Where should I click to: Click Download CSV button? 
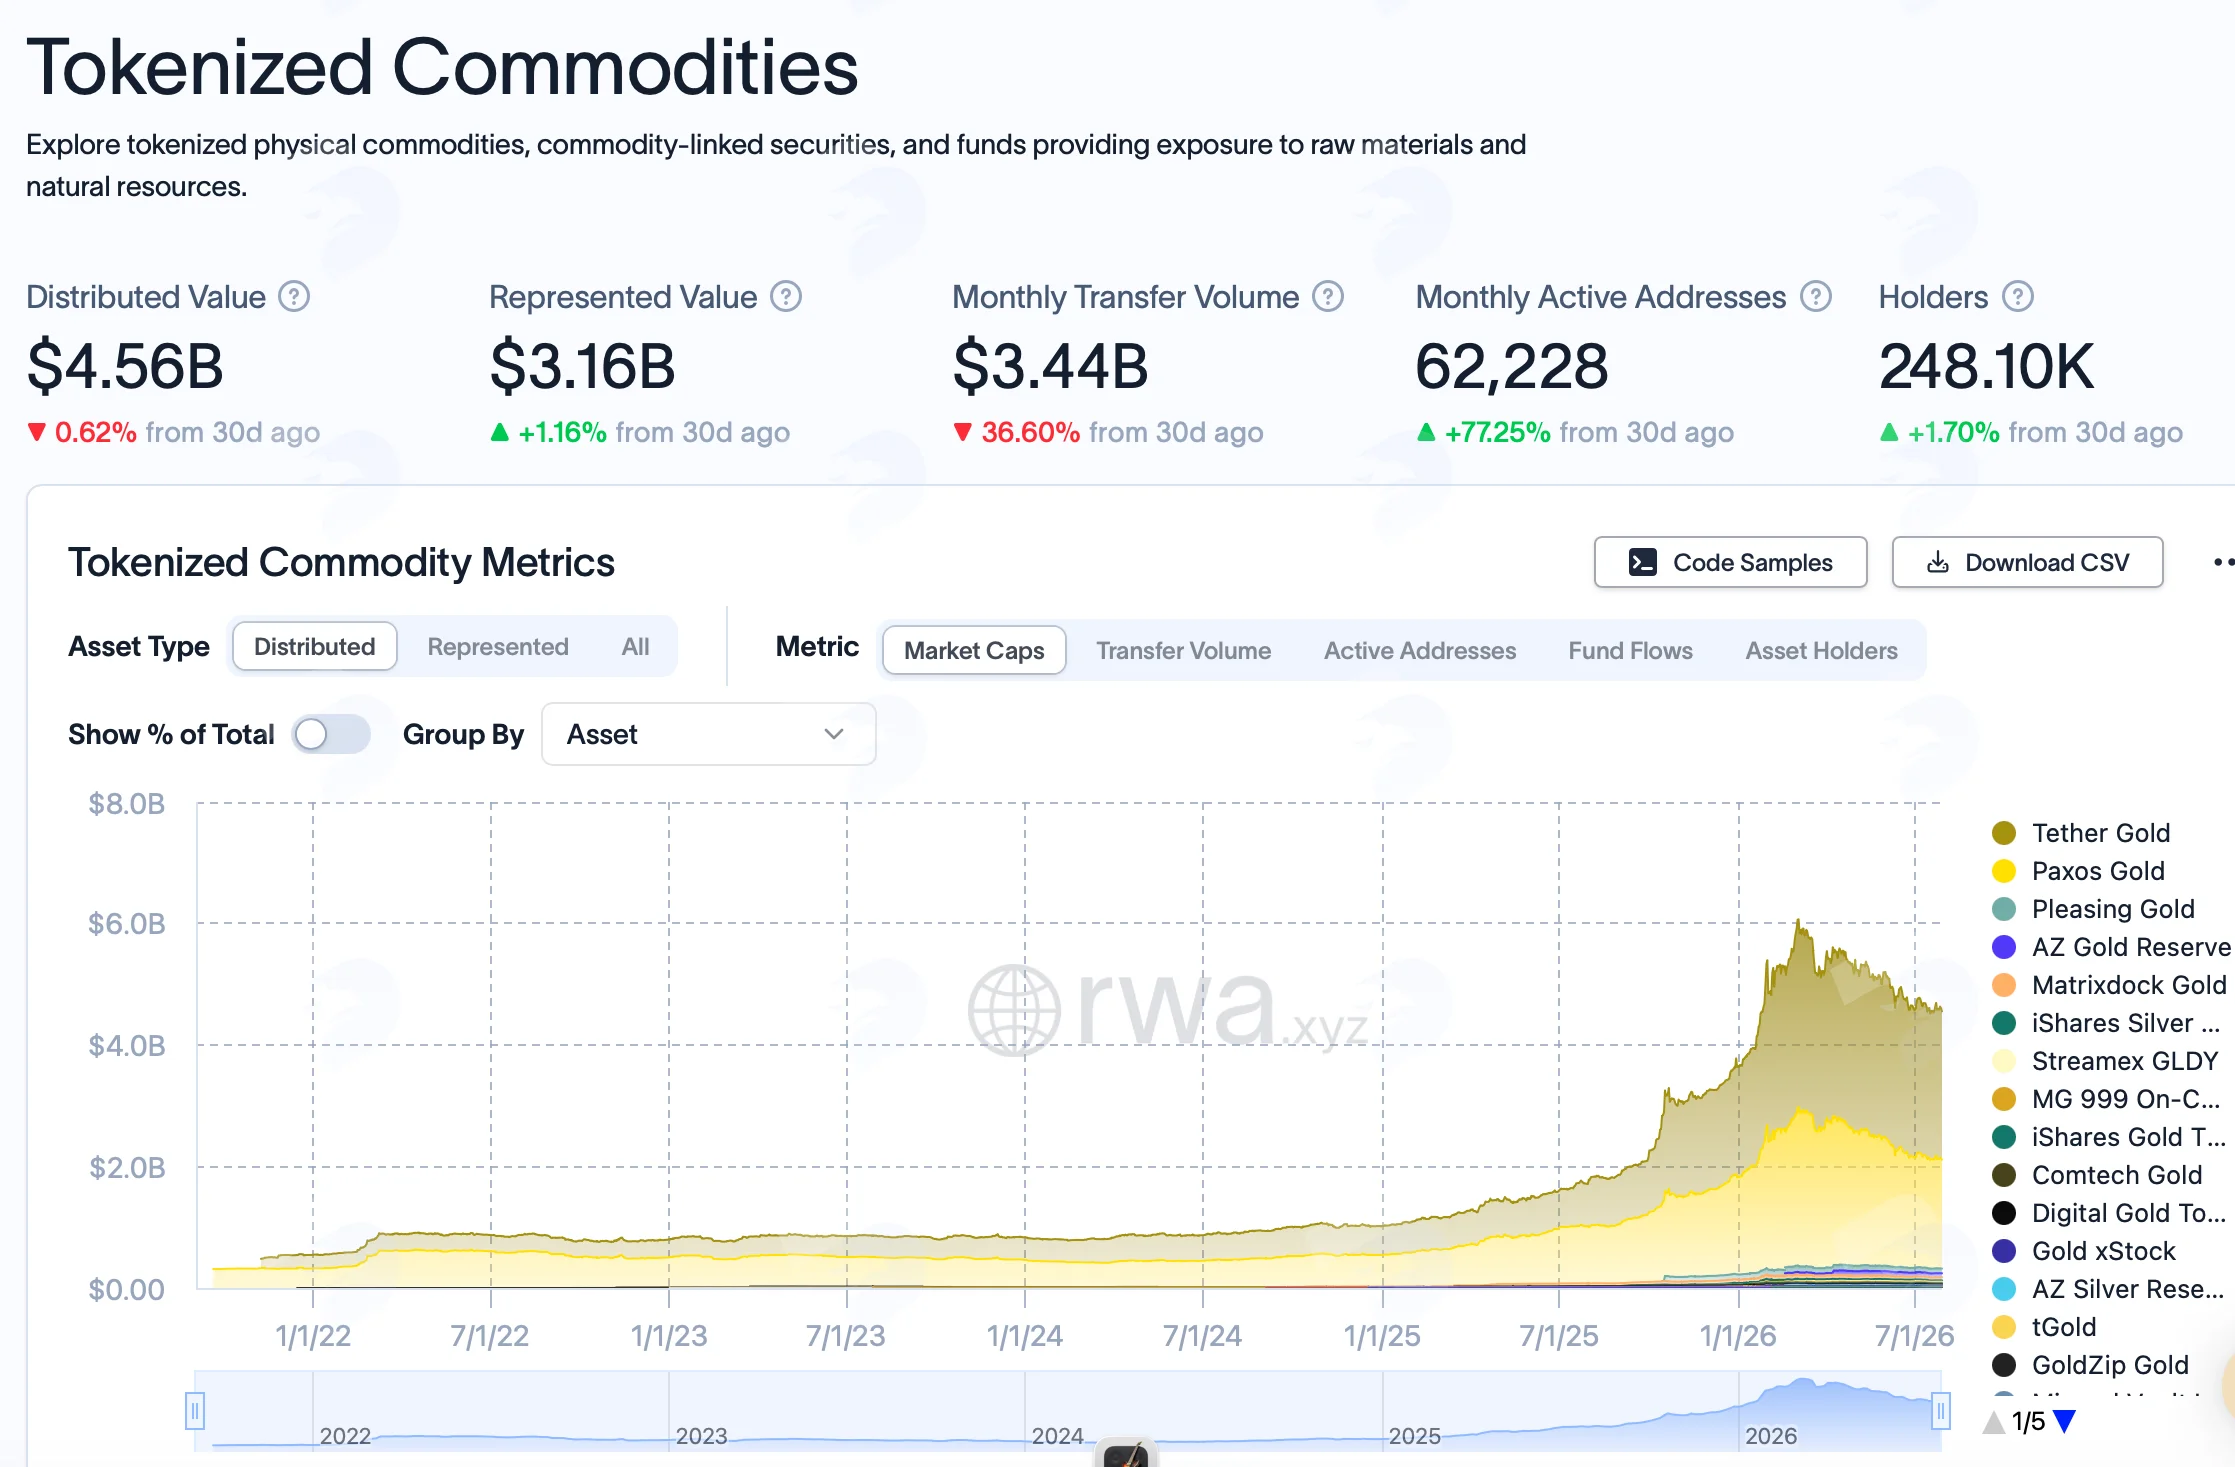(2027, 562)
